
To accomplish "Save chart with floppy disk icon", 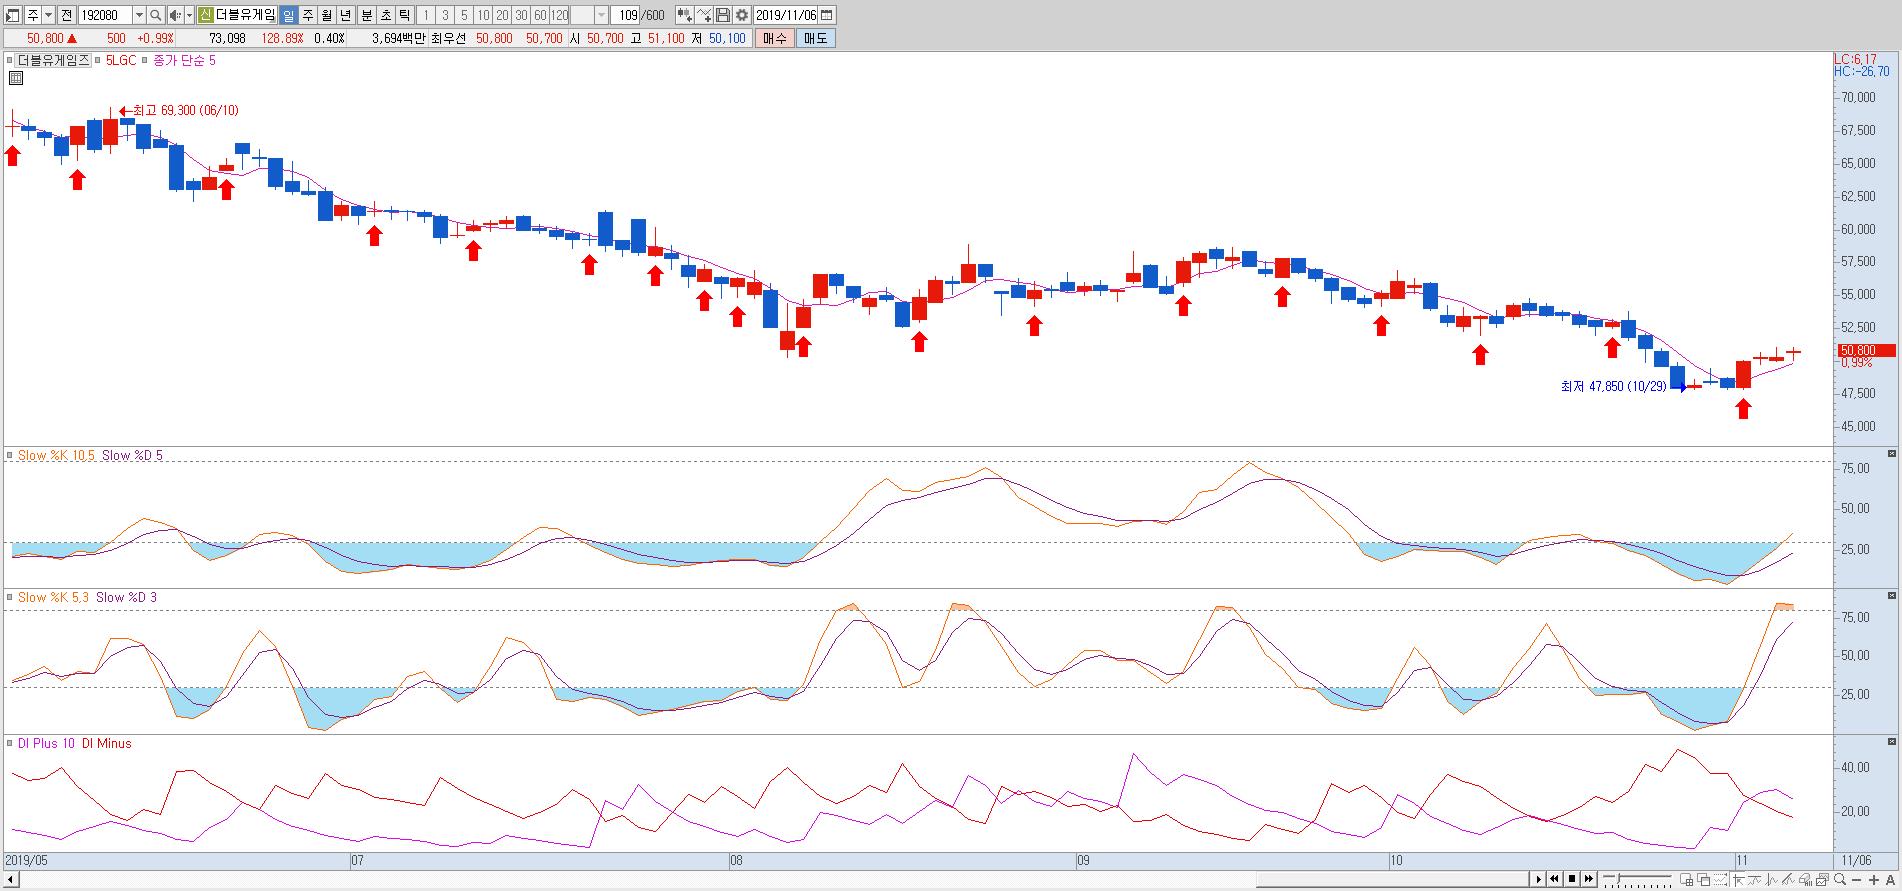I will pyautogui.click(x=723, y=15).
